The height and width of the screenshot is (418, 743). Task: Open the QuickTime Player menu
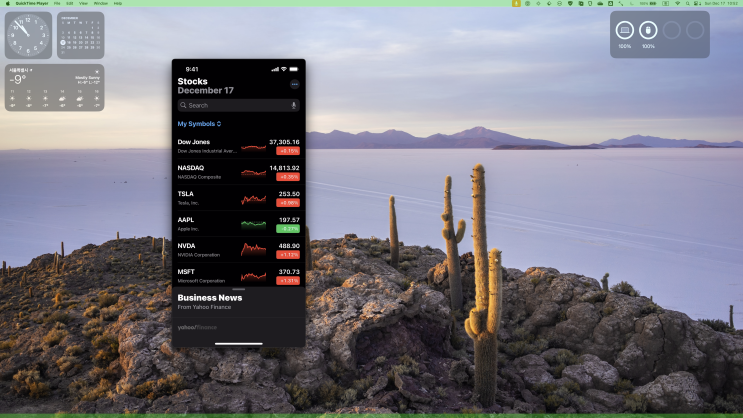(x=32, y=3)
